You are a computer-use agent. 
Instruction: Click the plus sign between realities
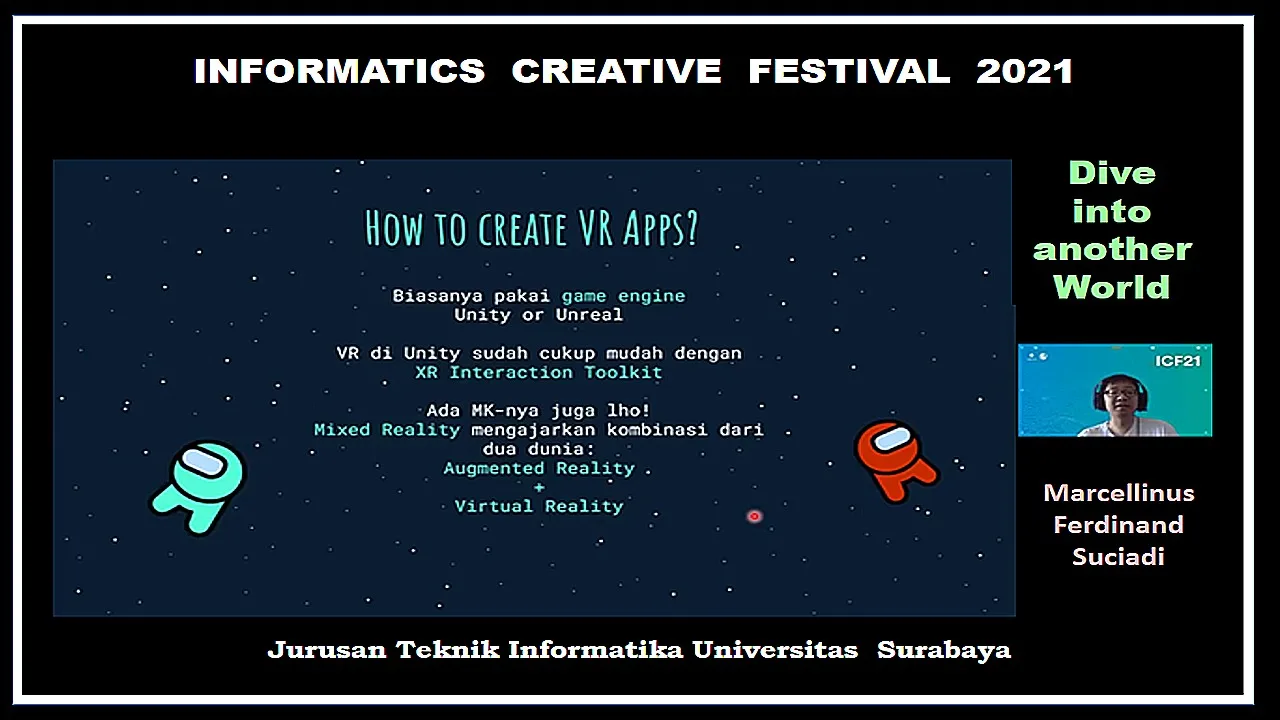539,487
